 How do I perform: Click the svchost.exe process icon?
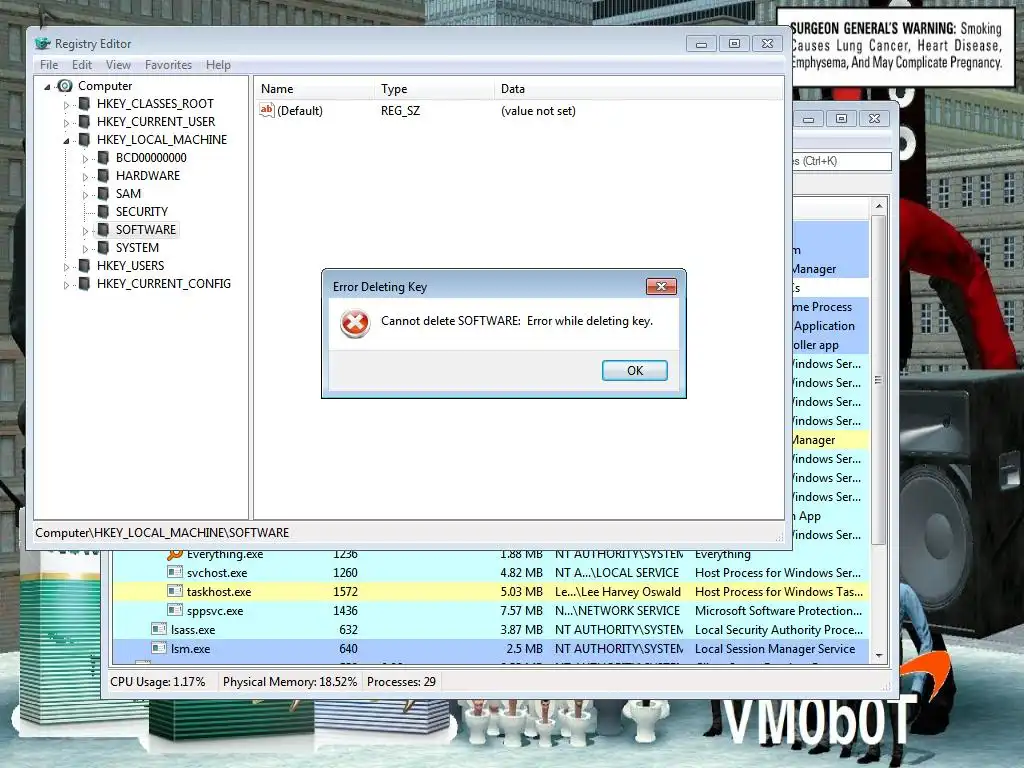tap(174, 573)
